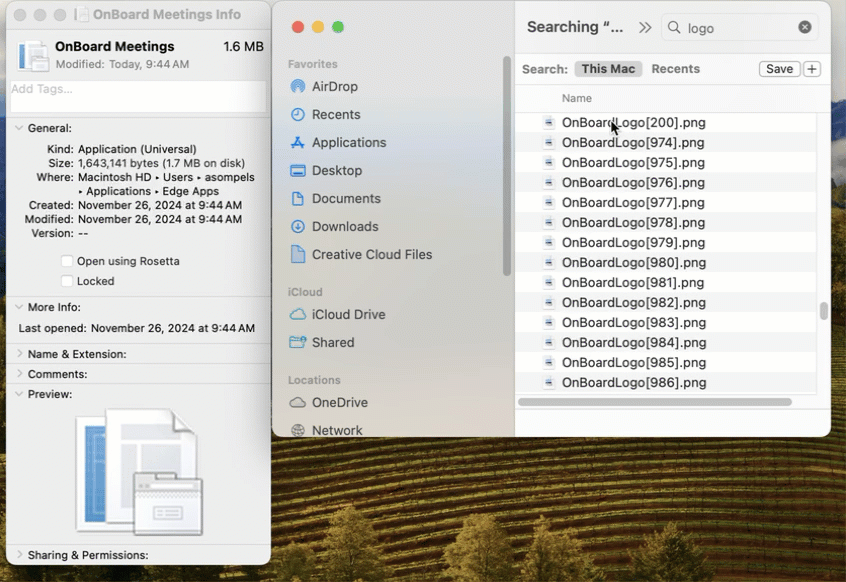Image resolution: width=846 pixels, height=582 pixels.
Task: Open AirDrop from the sidebar icon
Action: [297, 87]
